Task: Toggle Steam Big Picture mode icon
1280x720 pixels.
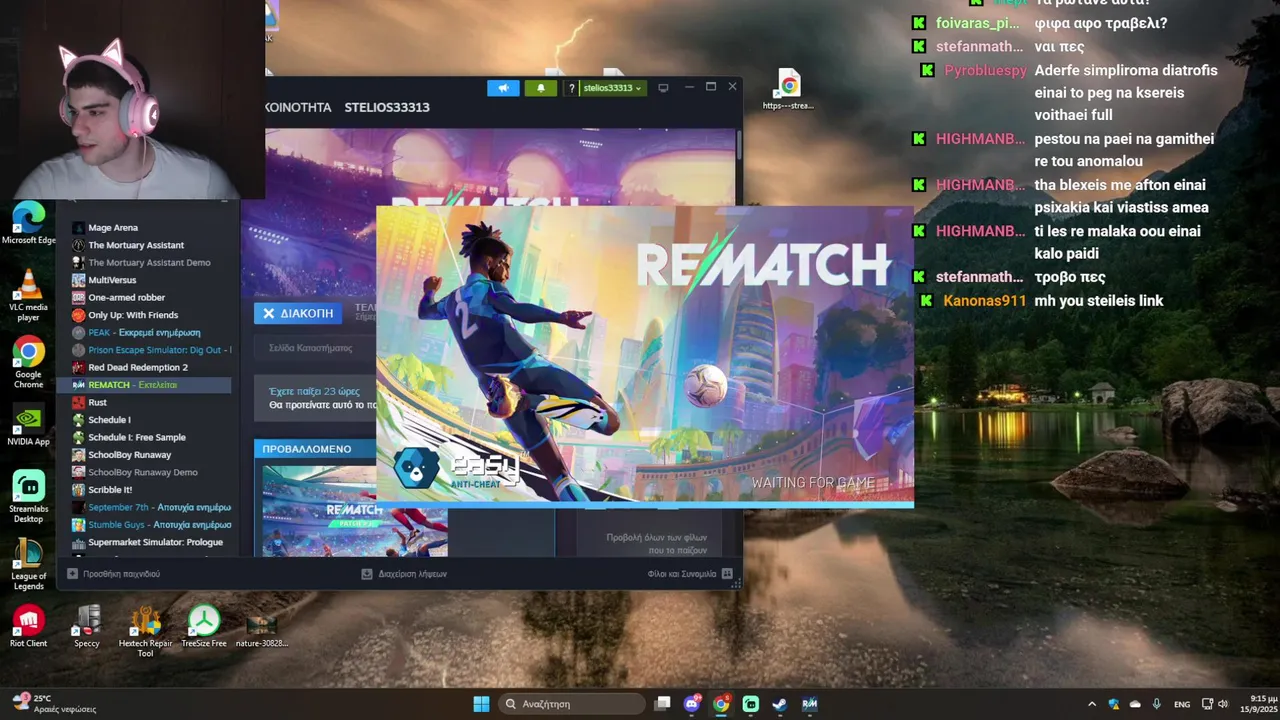Action: click(663, 88)
